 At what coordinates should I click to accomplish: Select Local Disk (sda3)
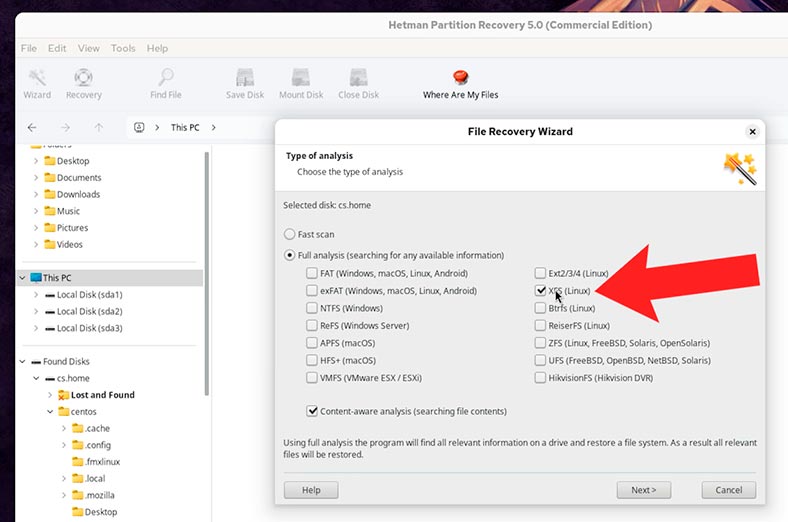(x=89, y=328)
